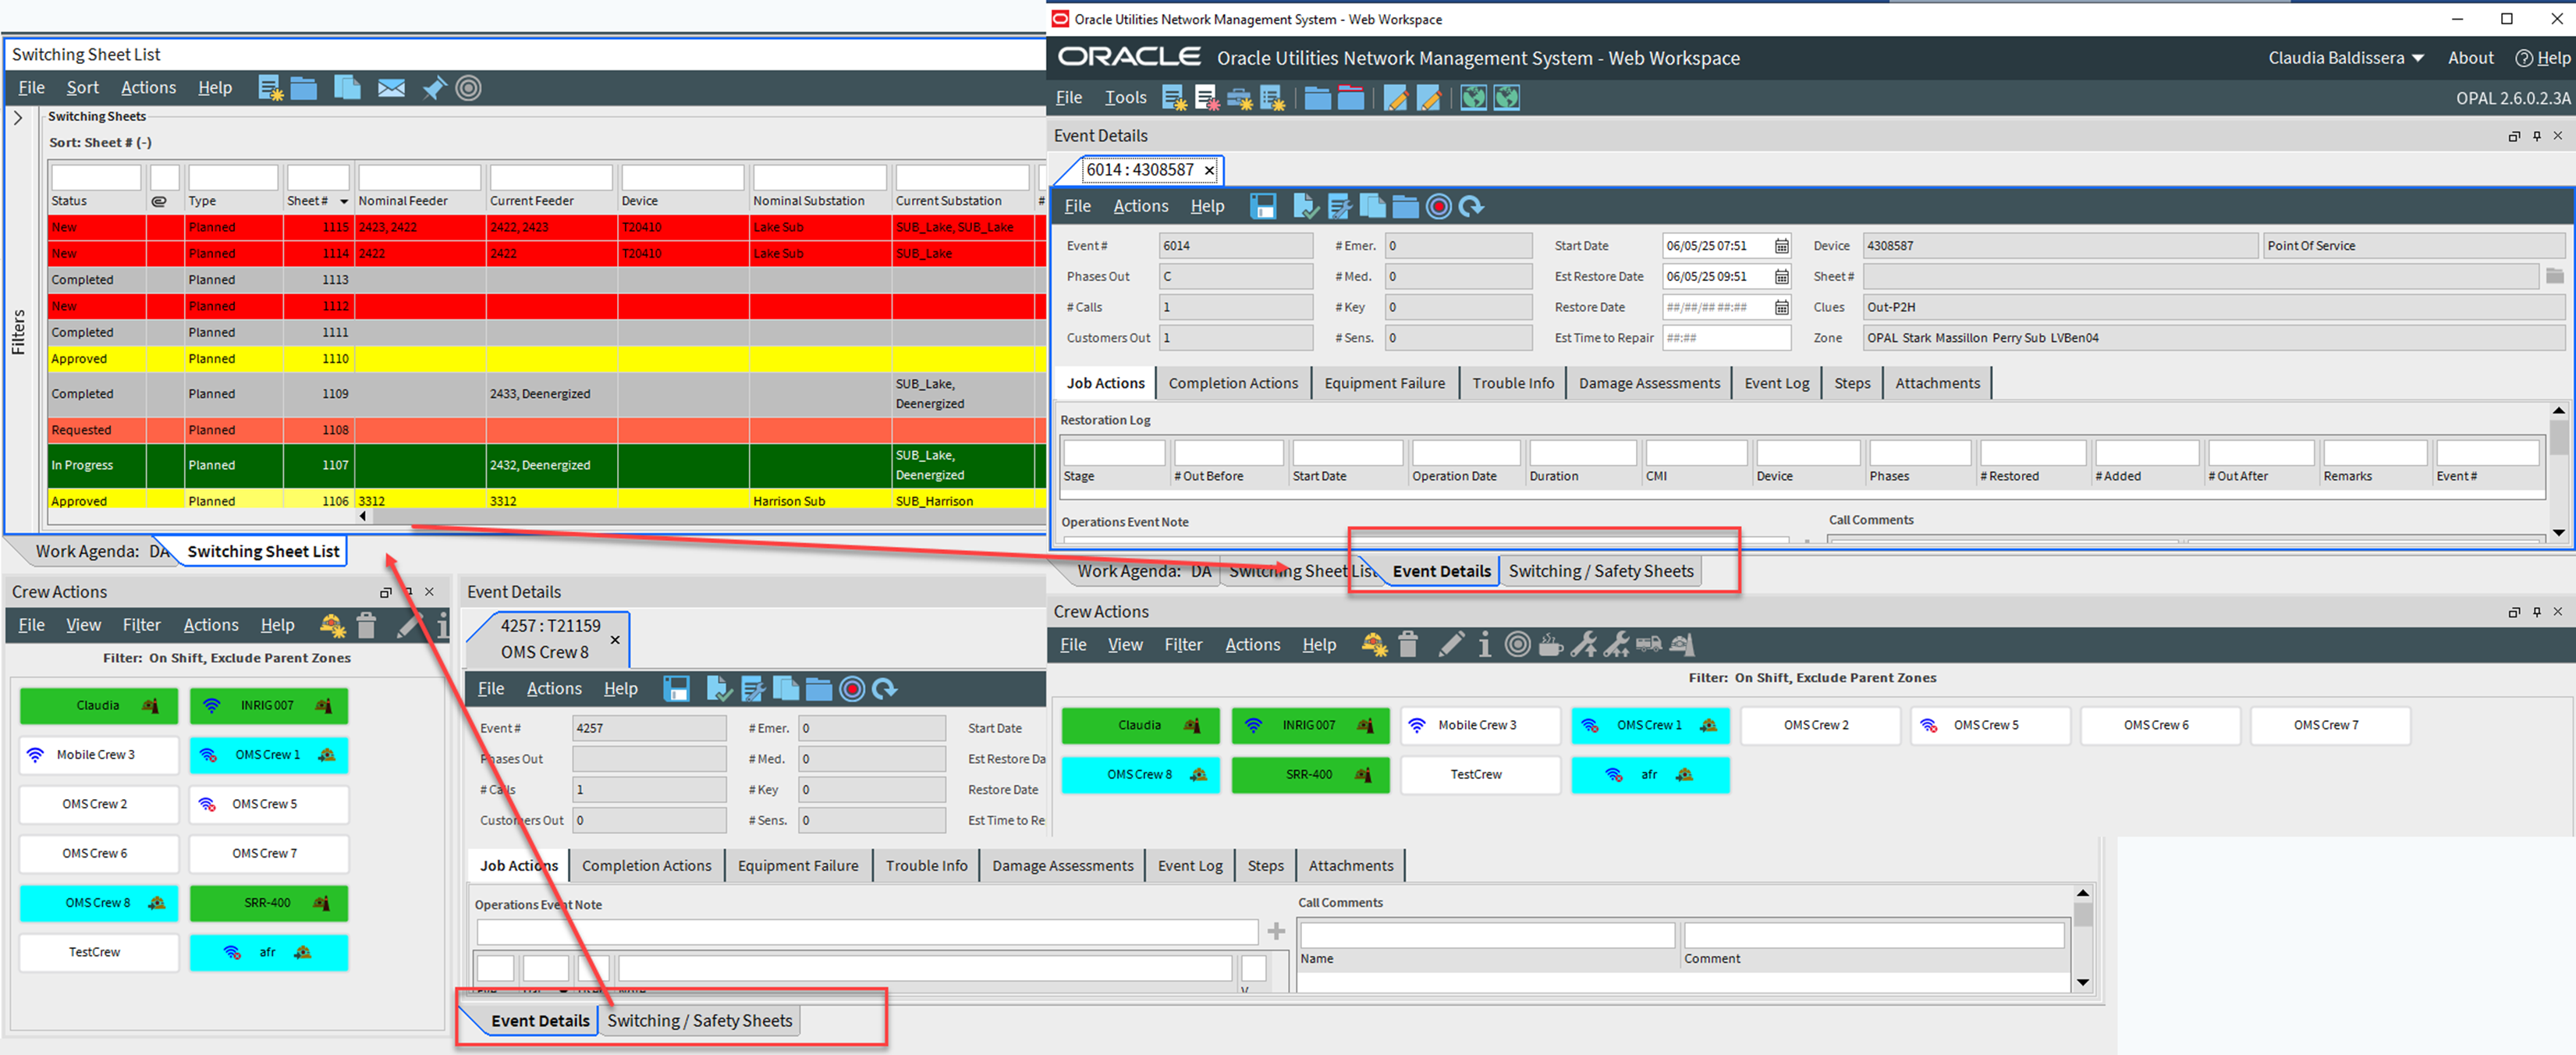
Task: Select In Progress row sheet 1107
Action: [x=545, y=466]
